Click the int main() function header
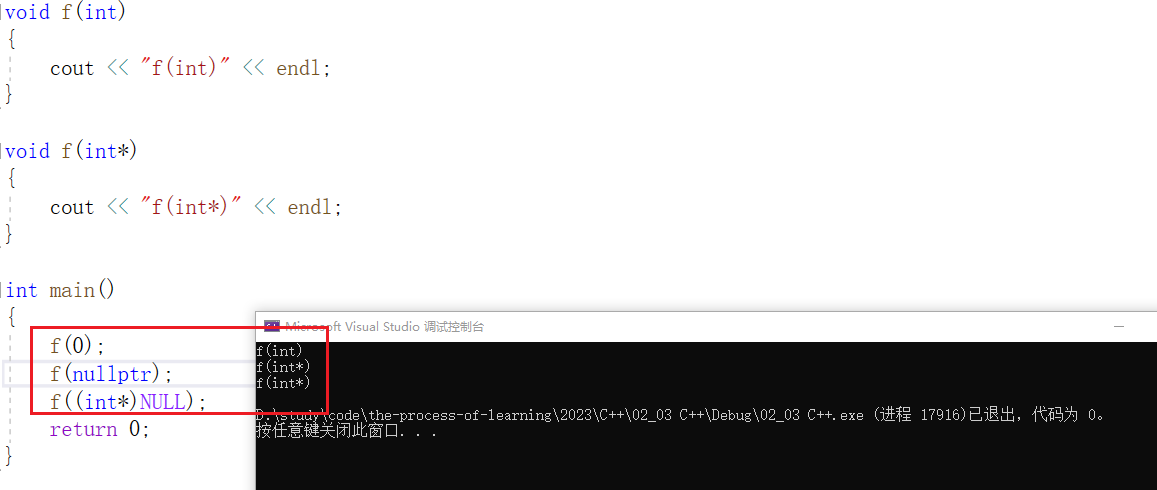This screenshot has height=490, width=1157. click(61, 290)
